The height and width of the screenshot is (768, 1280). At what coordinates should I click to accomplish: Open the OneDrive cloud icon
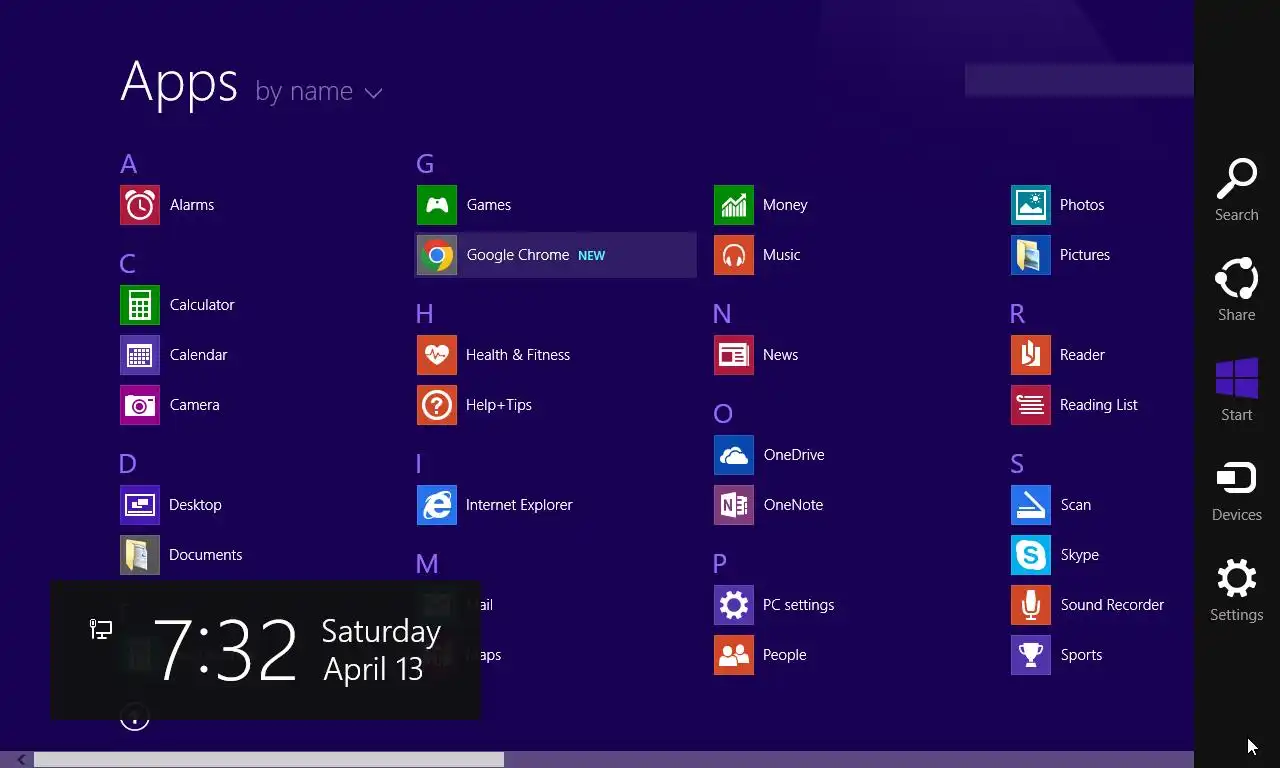click(734, 455)
